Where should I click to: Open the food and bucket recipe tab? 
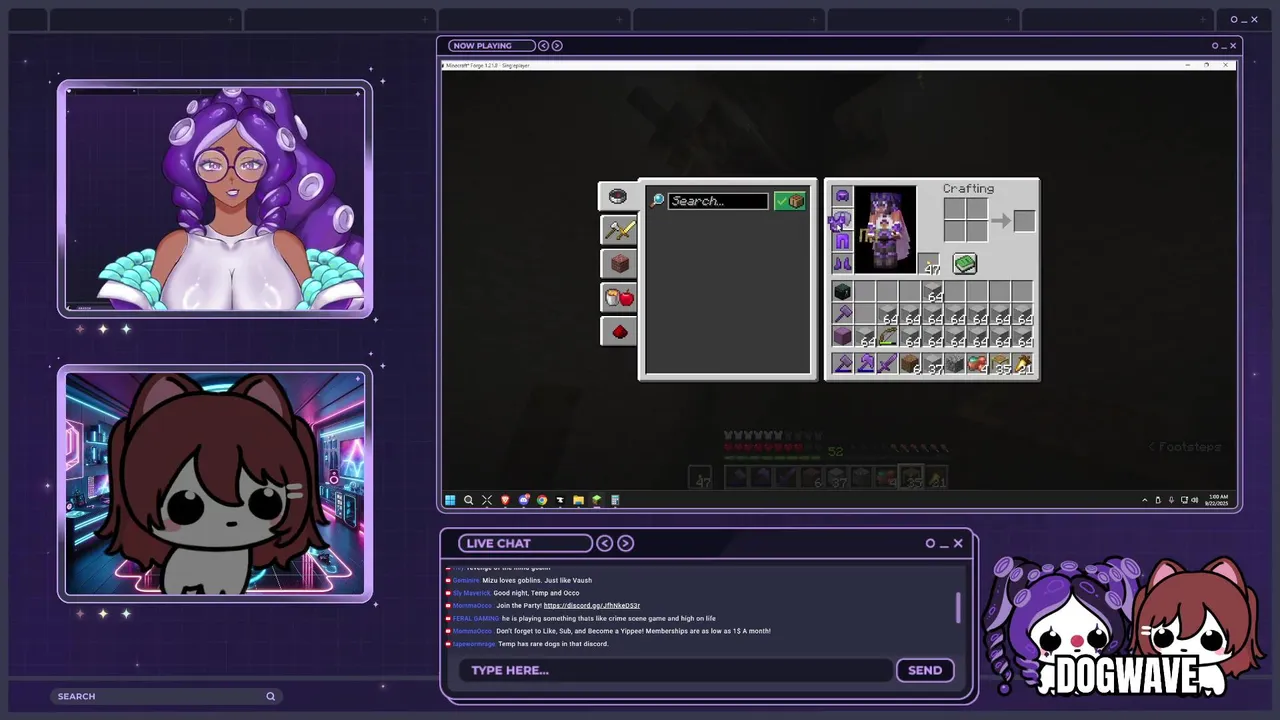(x=619, y=298)
